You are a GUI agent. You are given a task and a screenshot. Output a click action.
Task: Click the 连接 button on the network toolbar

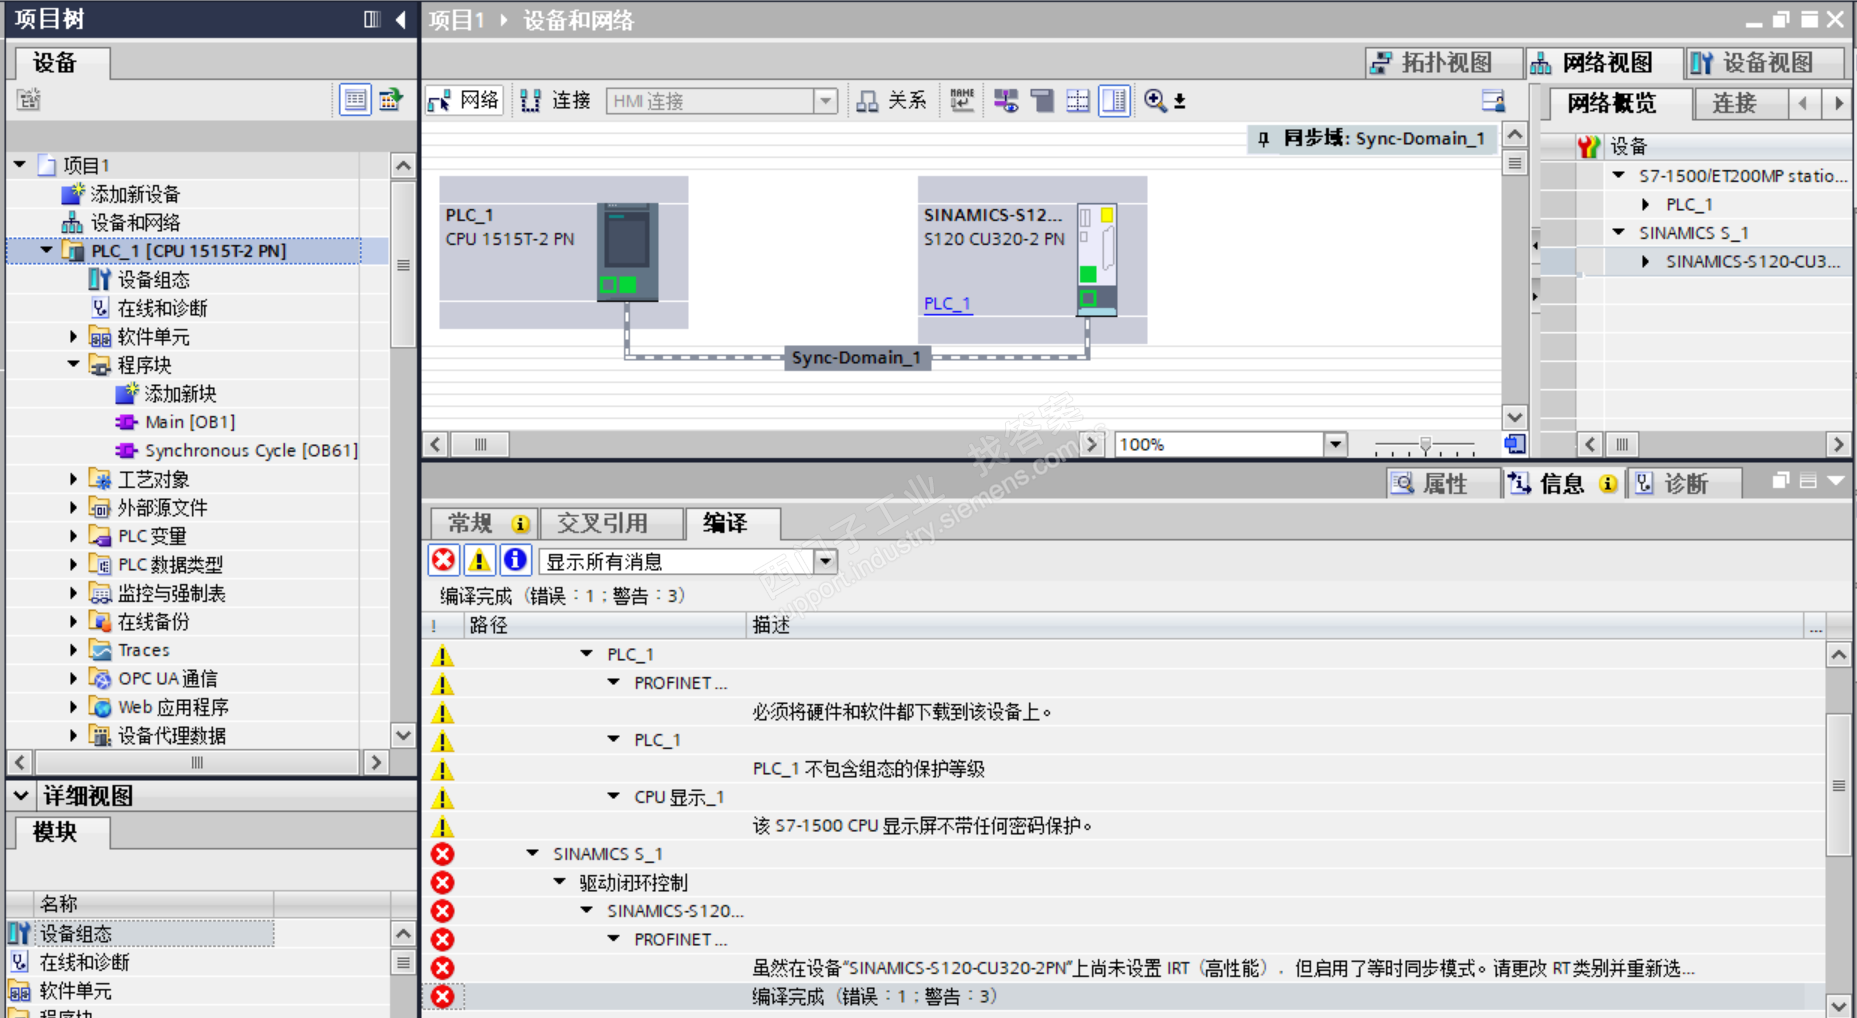click(556, 101)
